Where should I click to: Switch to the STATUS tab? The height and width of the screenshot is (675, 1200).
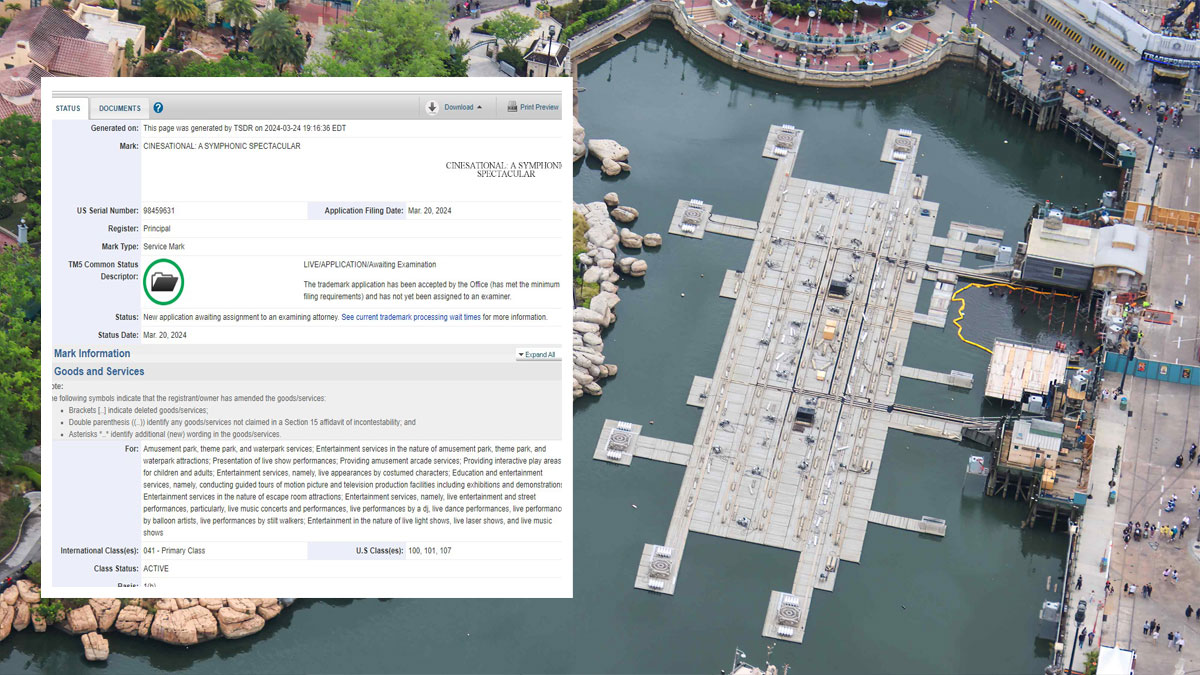tap(68, 108)
